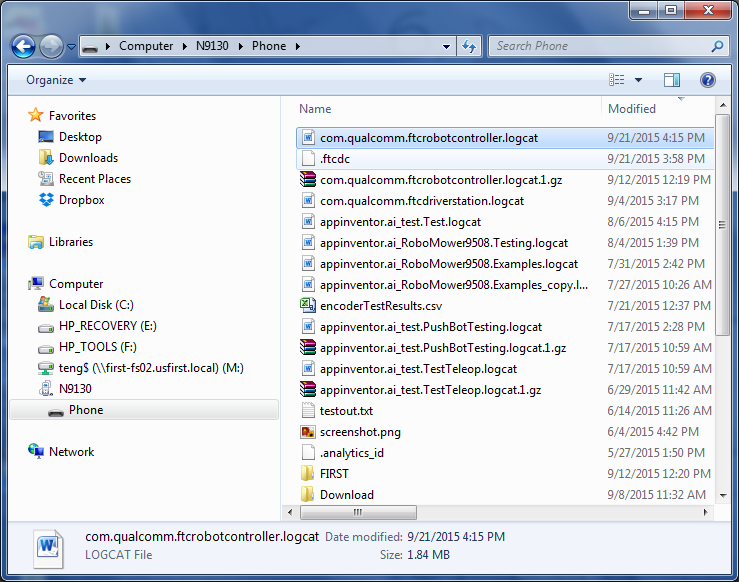
Task: Click the horizontal scrollbar thumb
Action: [x=358, y=512]
